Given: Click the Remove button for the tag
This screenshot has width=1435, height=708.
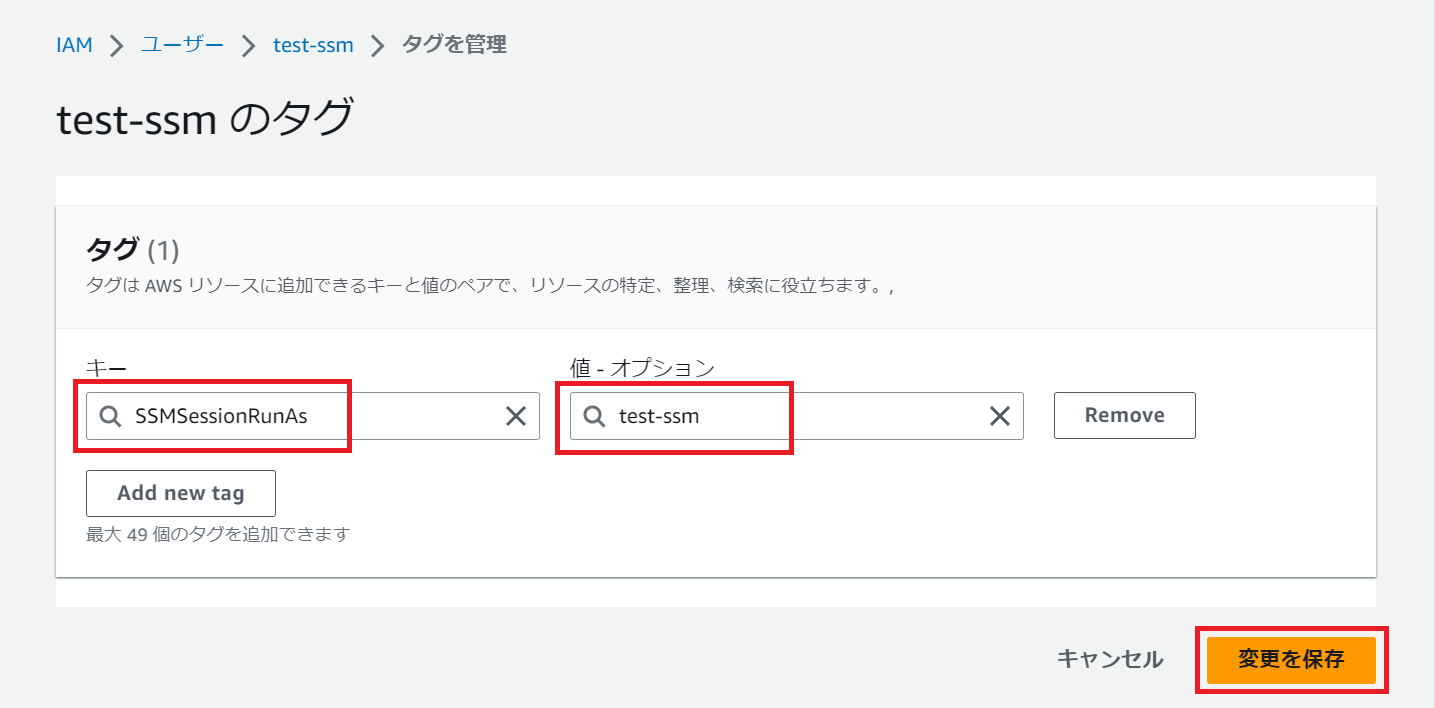Looking at the screenshot, I should pyautogui.click(x=1124, y=415).
